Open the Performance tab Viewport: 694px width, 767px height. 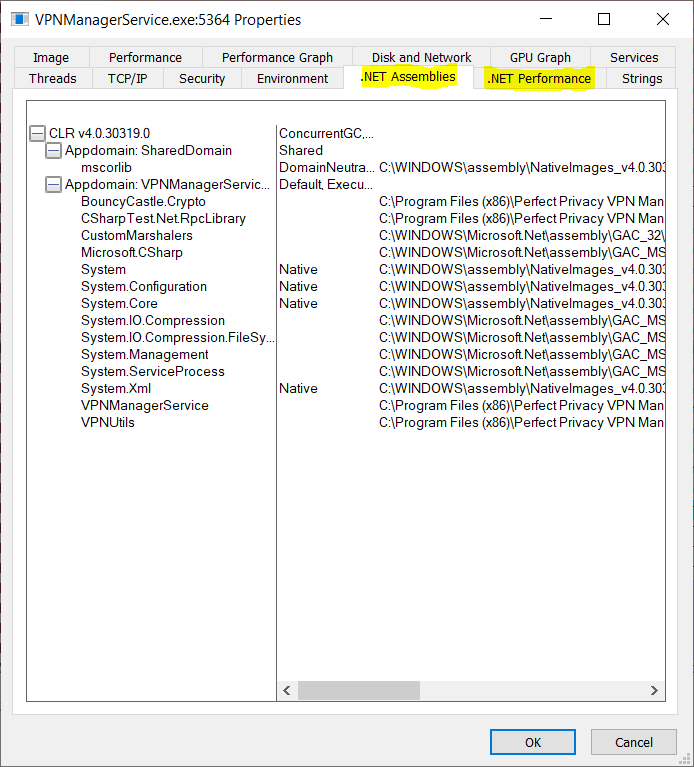coord(145,58)
